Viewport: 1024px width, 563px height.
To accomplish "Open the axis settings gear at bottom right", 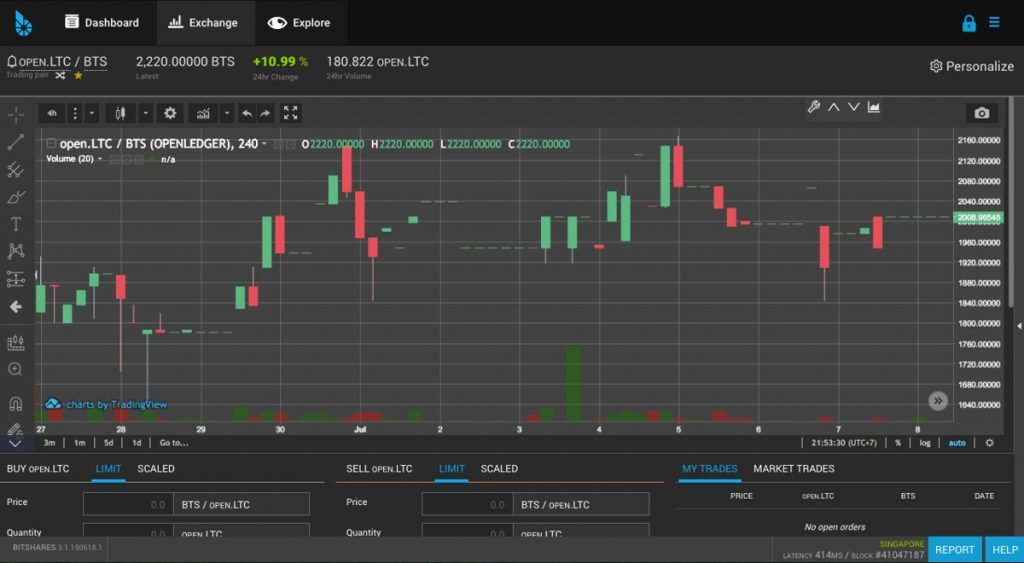I will click(x=989, y=443).
